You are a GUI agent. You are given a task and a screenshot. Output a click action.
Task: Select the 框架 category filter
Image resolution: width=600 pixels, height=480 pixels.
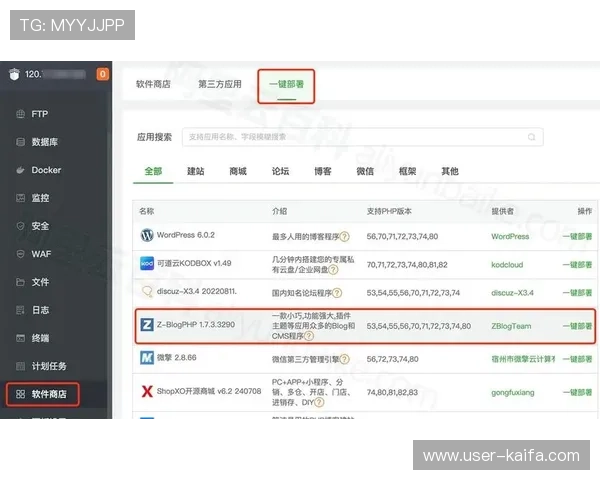tap(408, 171)
